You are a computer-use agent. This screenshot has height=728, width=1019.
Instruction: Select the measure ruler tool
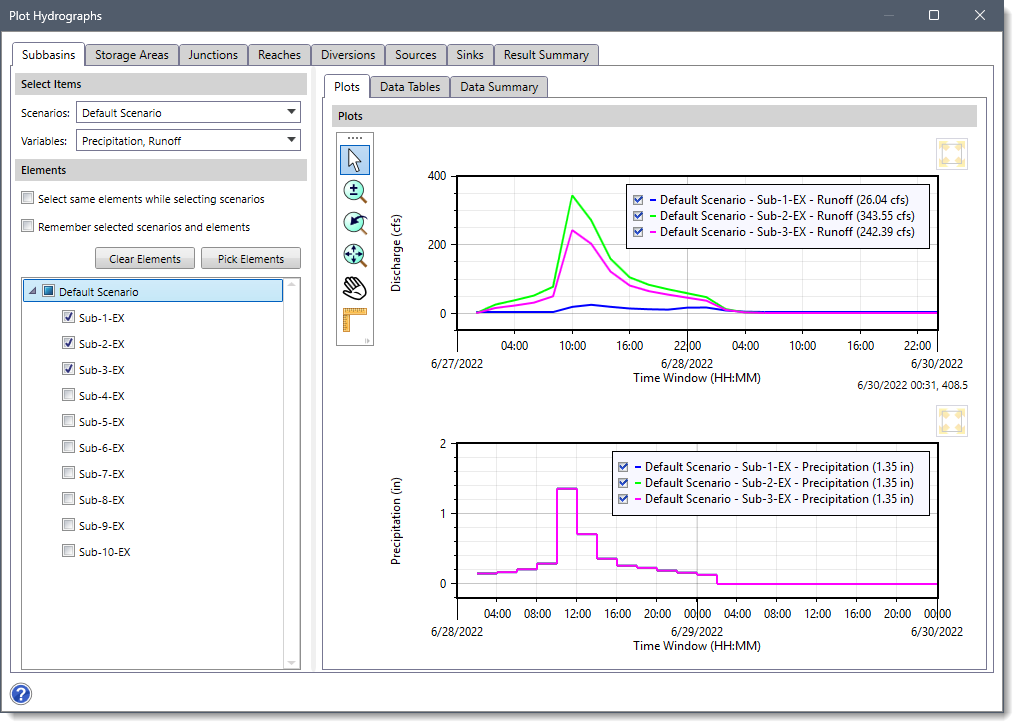(355, 319)
